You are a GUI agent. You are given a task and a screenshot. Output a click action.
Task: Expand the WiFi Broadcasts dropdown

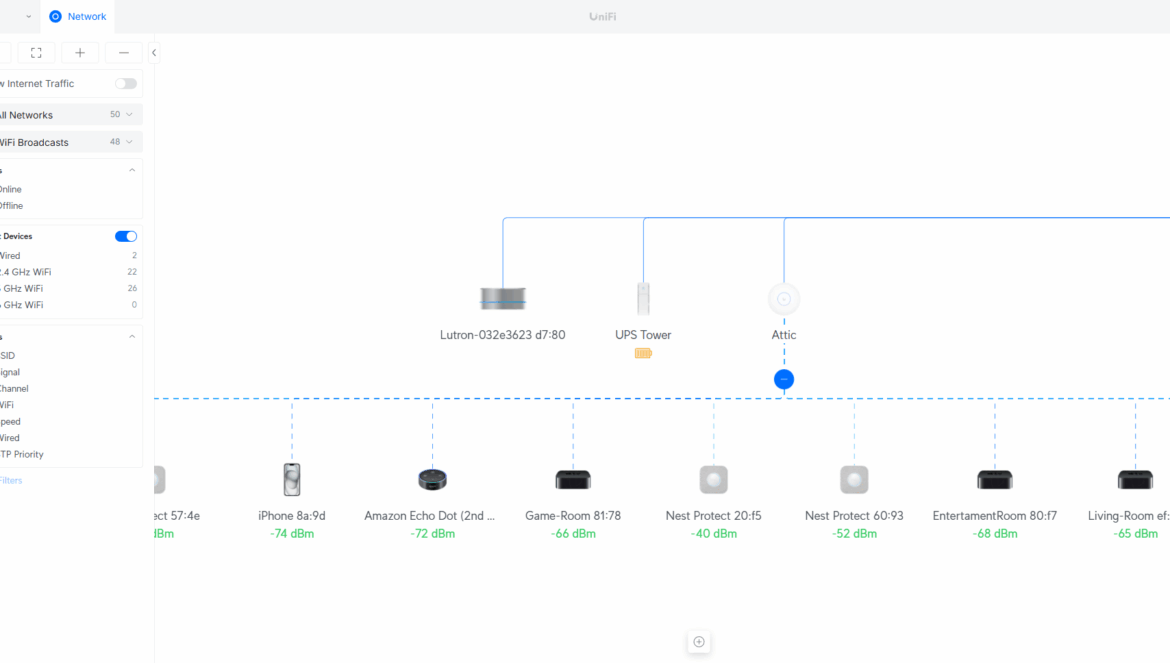tap(70, 142)
